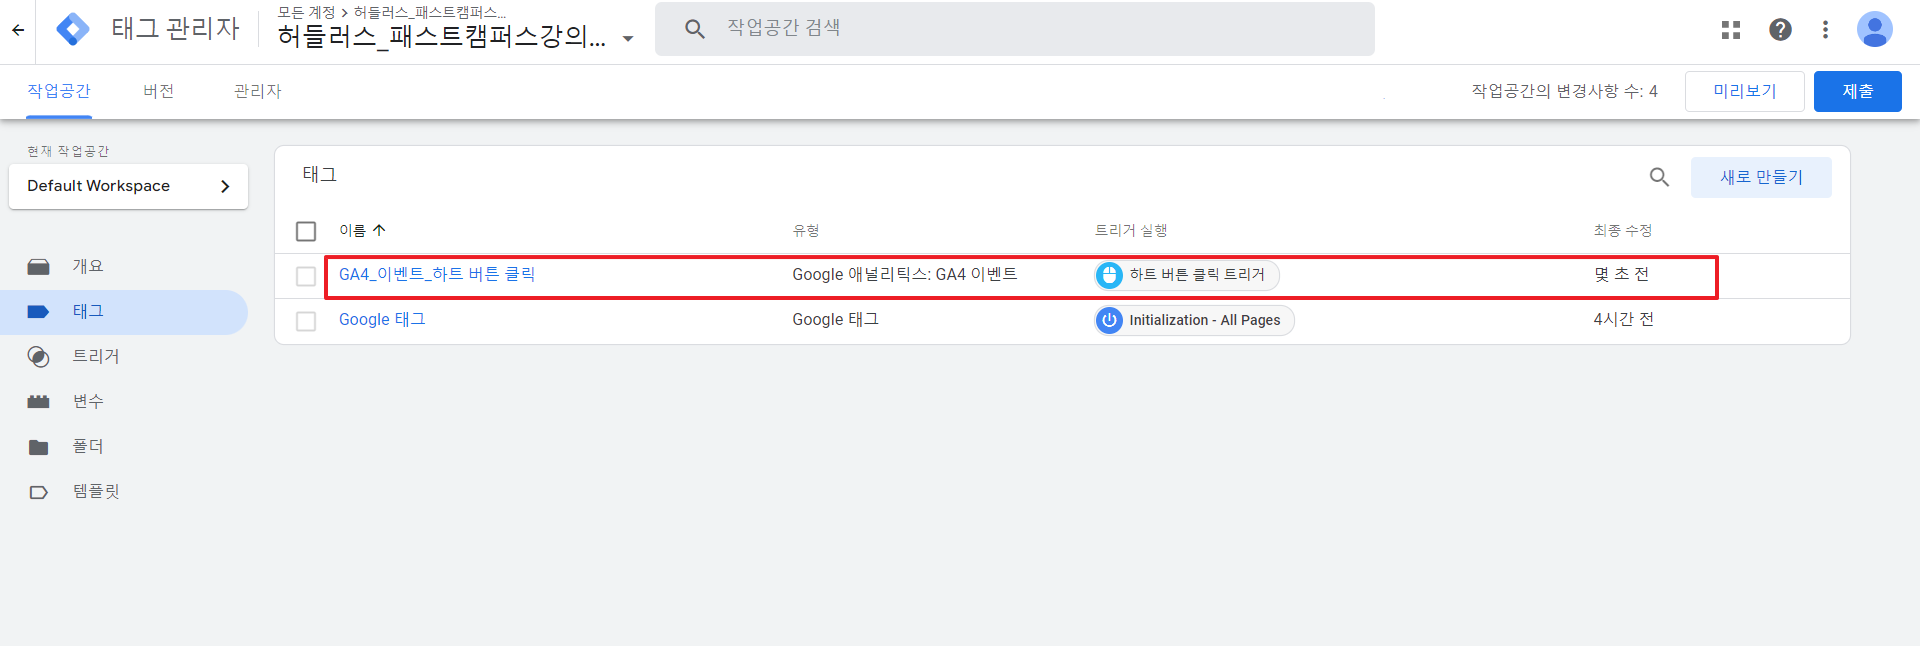Screen dimensions: 1920x646
Task: Click the 개요 overview sidebar icon
Action: [x=39, y=267]
